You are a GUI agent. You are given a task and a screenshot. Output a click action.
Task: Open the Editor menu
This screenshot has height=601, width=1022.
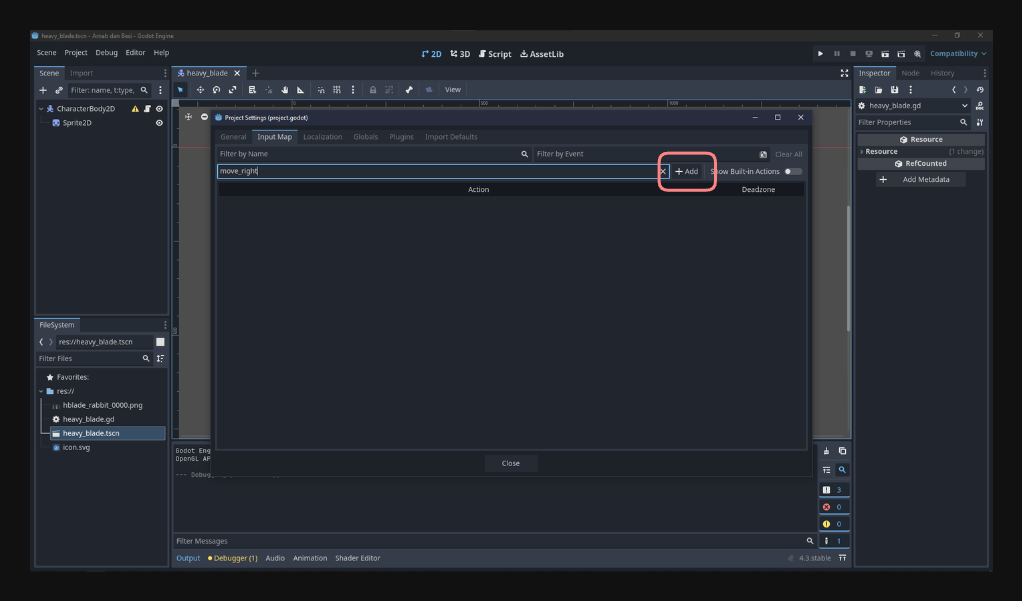pos(135,53)
